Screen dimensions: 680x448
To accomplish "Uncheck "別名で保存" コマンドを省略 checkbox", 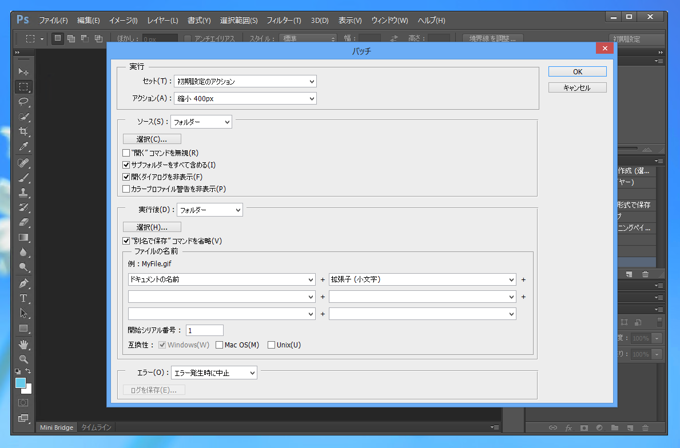I will pyautogui.click(x=126, y=241).
